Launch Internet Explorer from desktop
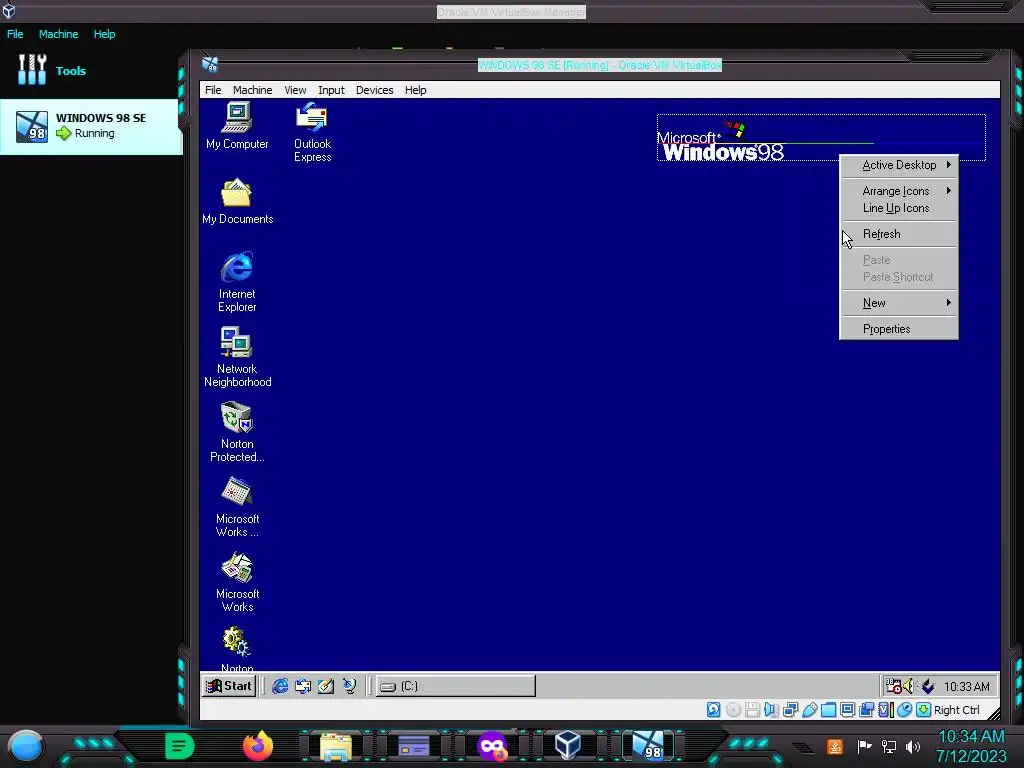This screenshot has width=1024, height=768. (237, 282)
